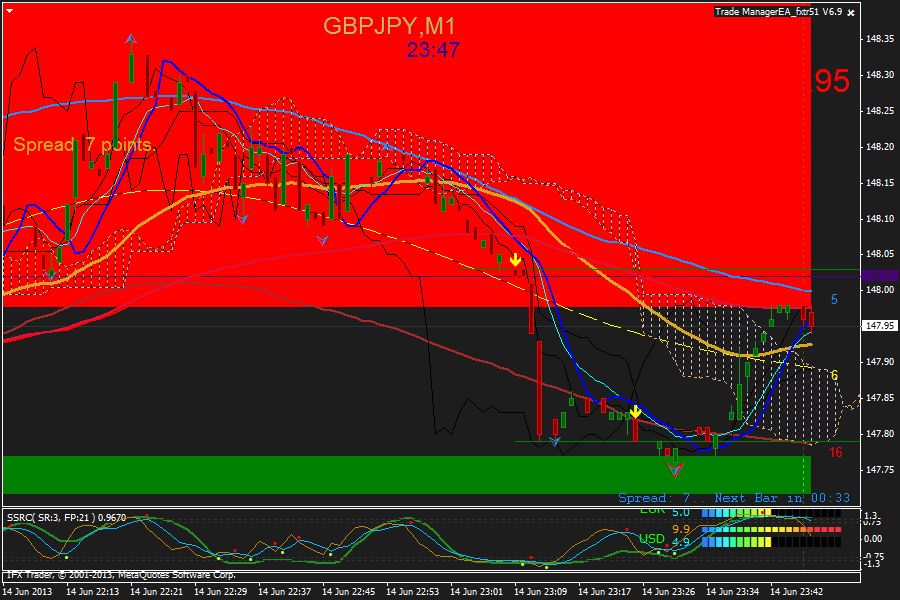The height and width of the screenshot is (600, 900).
Task: Click the '14 Jun 22:13' time axis label
Action: [92, 591]
